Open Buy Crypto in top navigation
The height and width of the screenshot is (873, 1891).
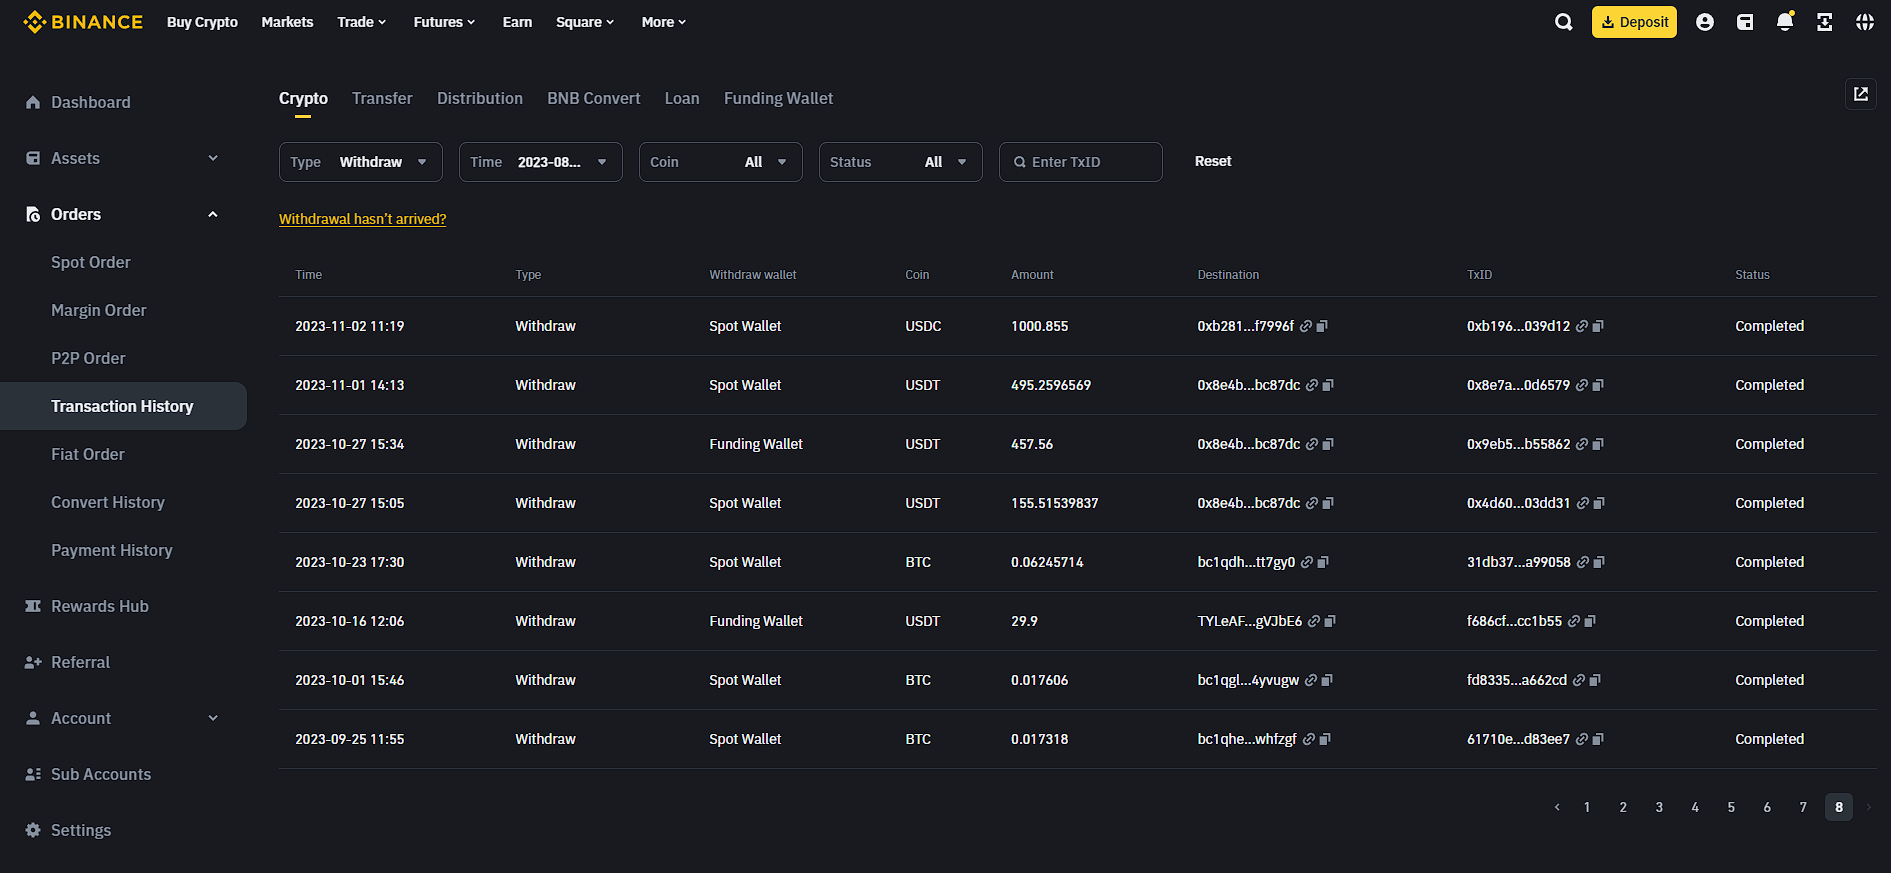(x=202, y=22)
